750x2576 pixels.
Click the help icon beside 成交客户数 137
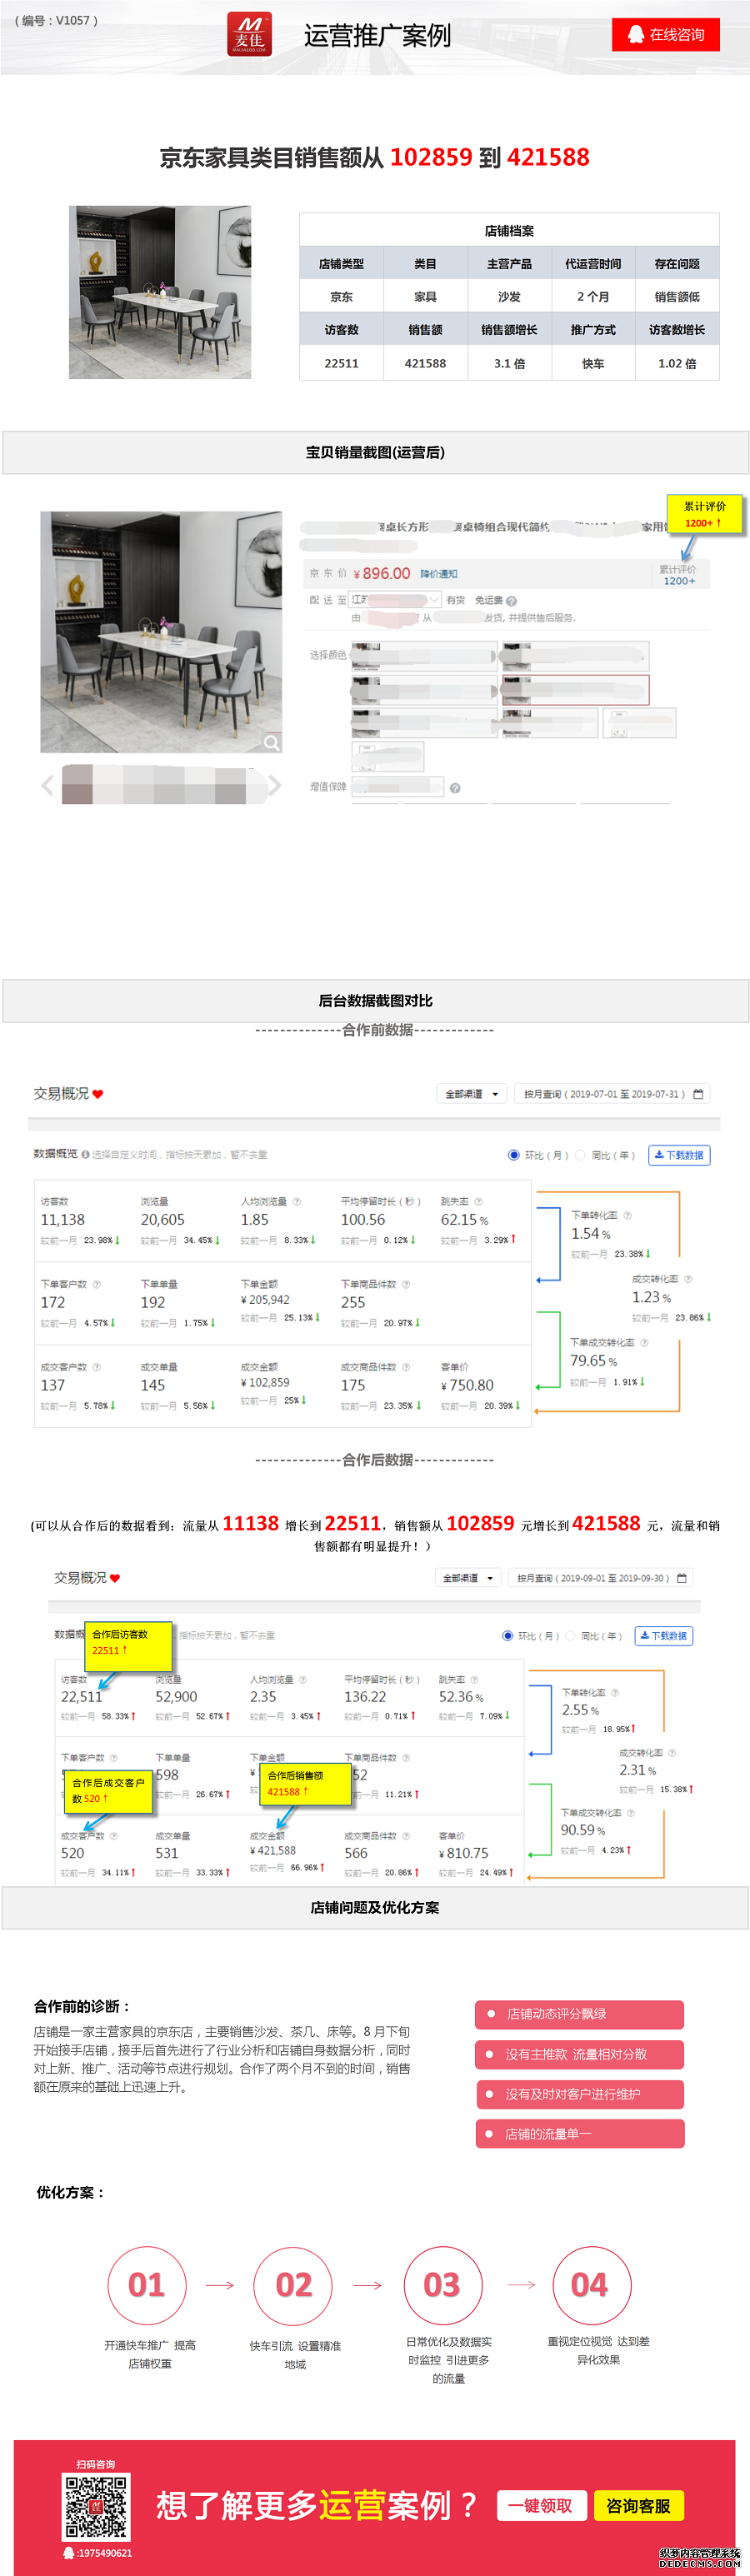click(x=96, y=1367)
